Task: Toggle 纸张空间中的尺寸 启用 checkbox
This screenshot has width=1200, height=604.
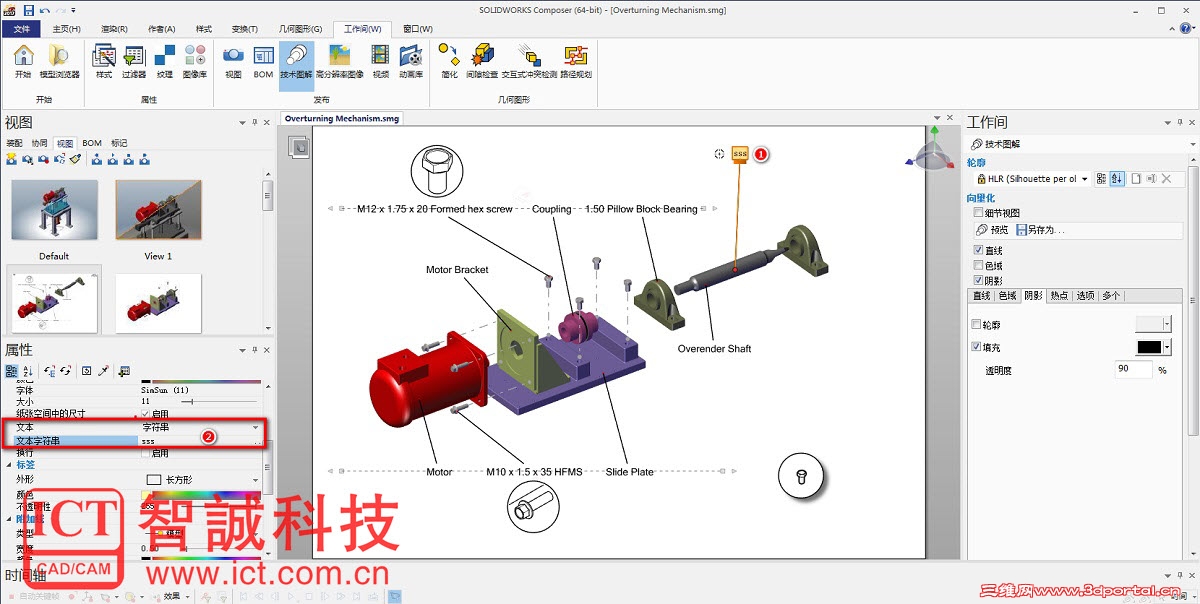Action: click(x=146, y=413)
